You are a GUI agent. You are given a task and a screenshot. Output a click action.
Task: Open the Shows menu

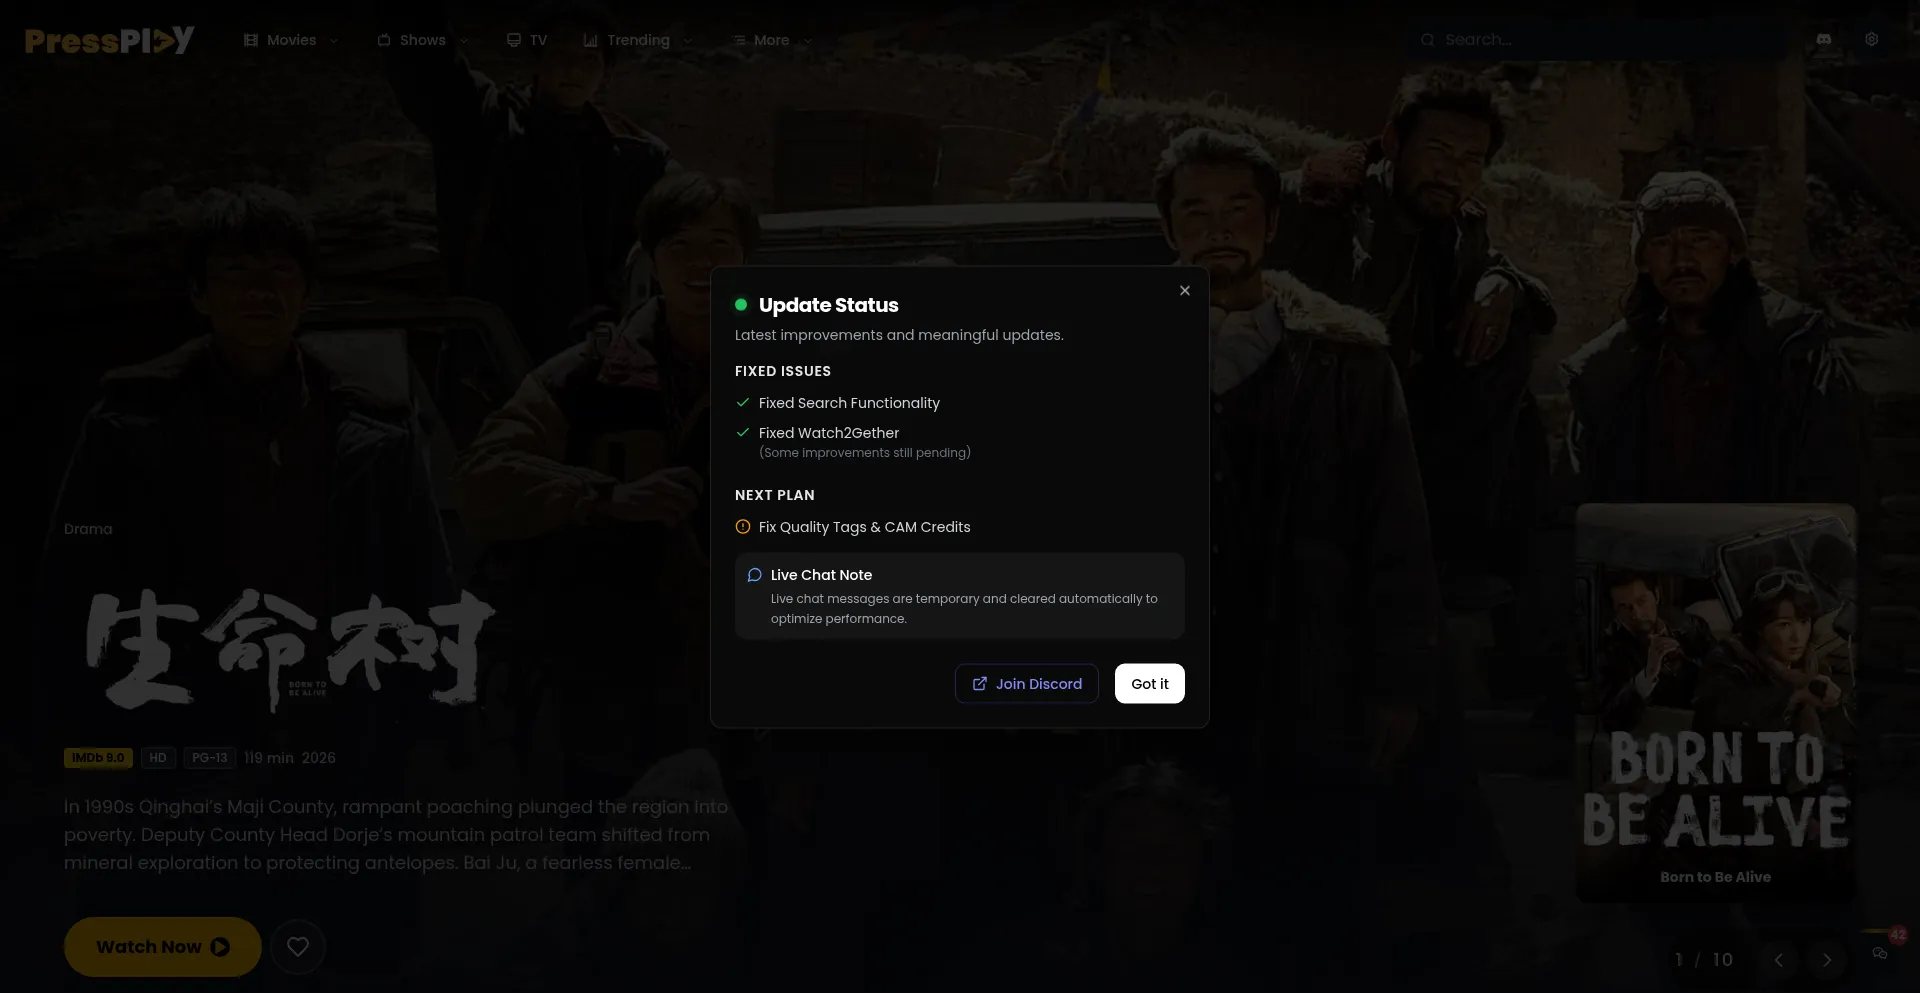click(423, 40)
